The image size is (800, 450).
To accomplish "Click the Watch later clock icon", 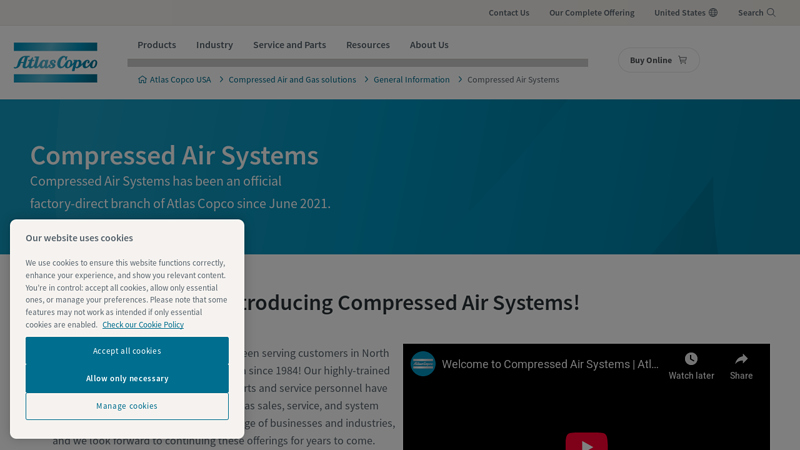I will 691,359.
